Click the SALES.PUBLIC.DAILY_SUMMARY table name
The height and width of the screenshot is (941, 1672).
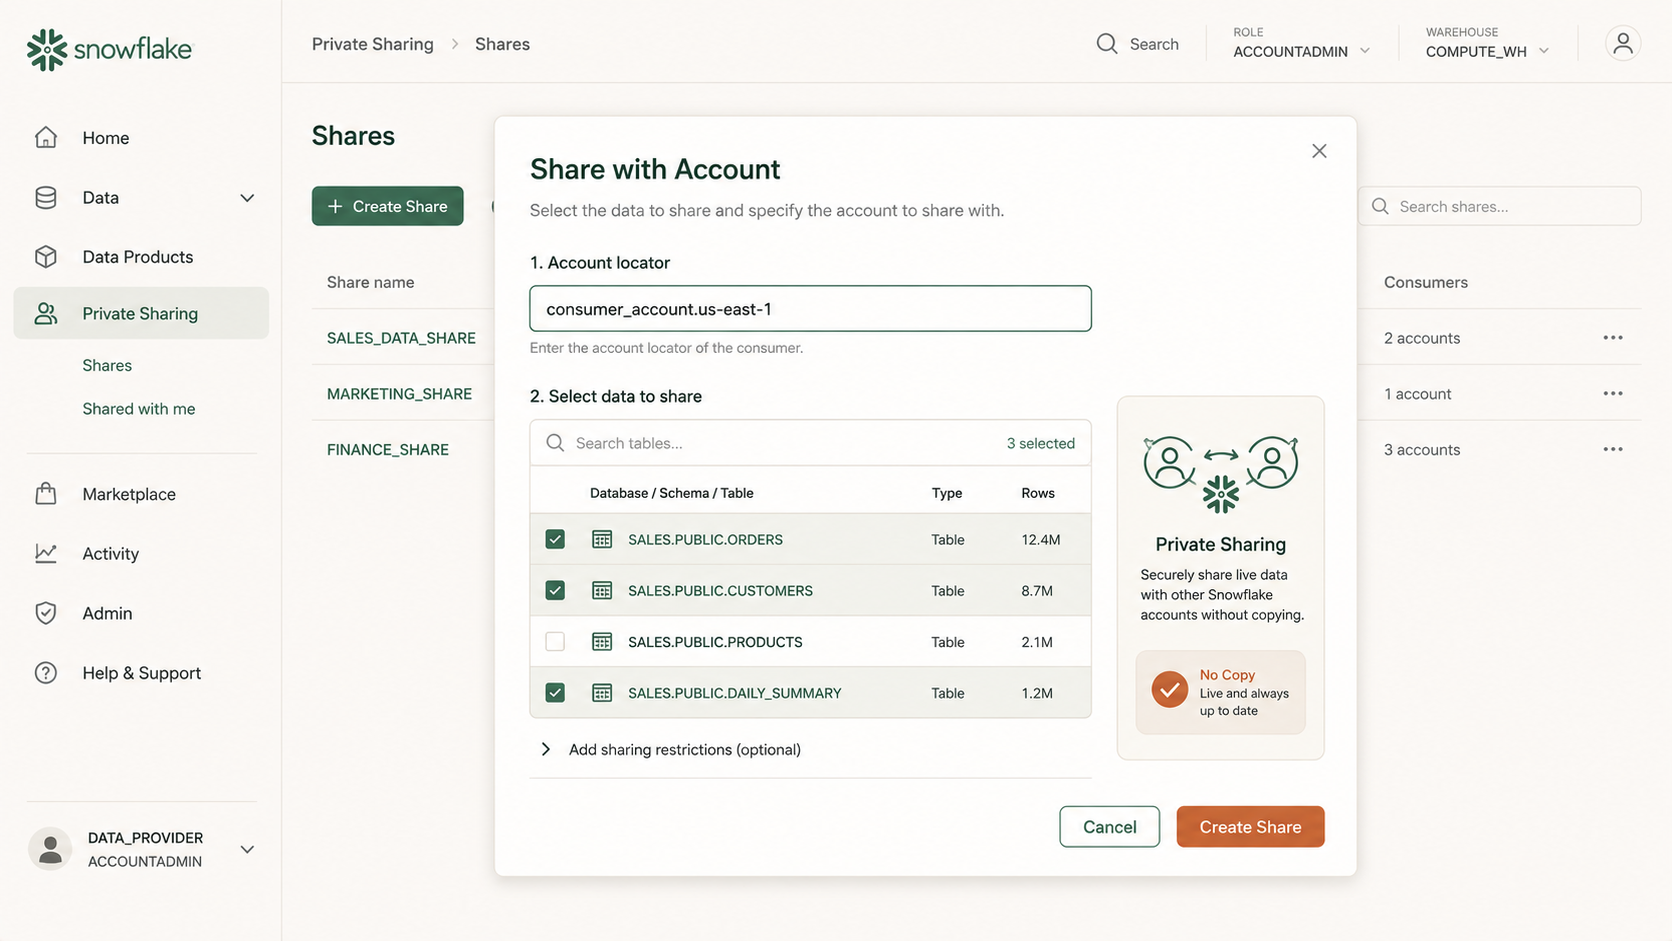[735, 692]
